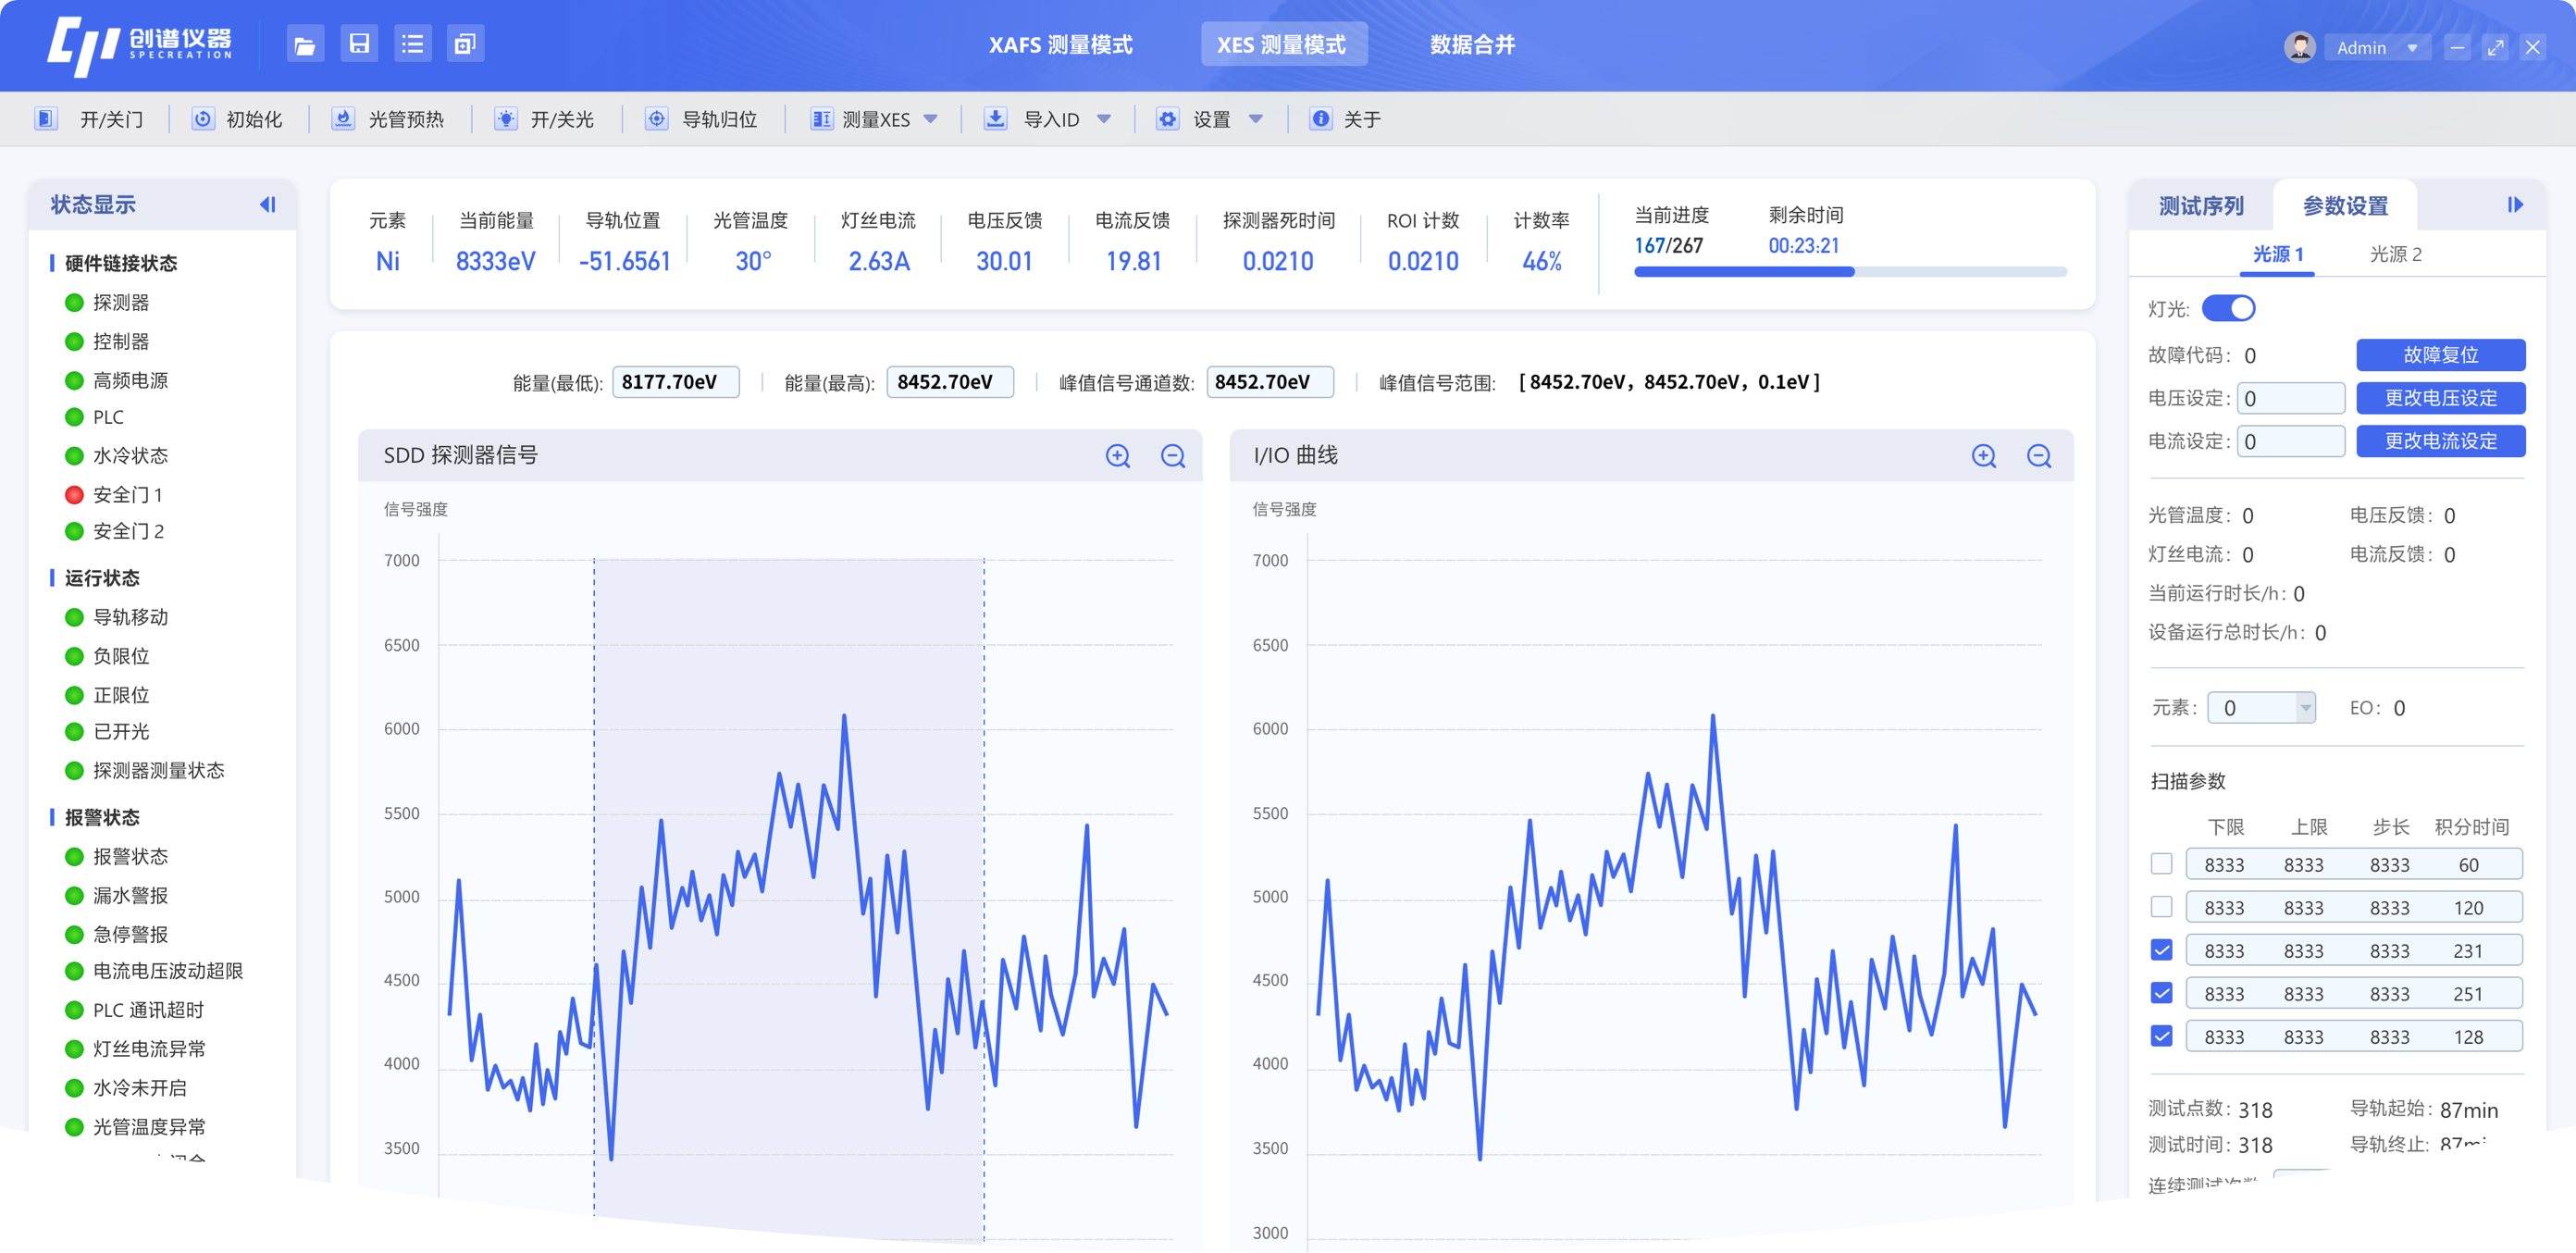The width and height of the screenshot is (2576, 1253).
Task: Click 更改电压设定 to apply voltage
Action: 2441,398
